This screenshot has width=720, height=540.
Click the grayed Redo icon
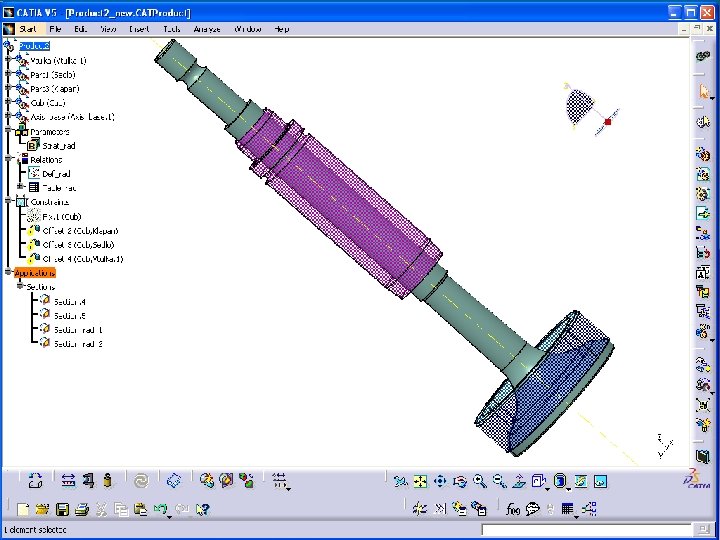point(182,509)
